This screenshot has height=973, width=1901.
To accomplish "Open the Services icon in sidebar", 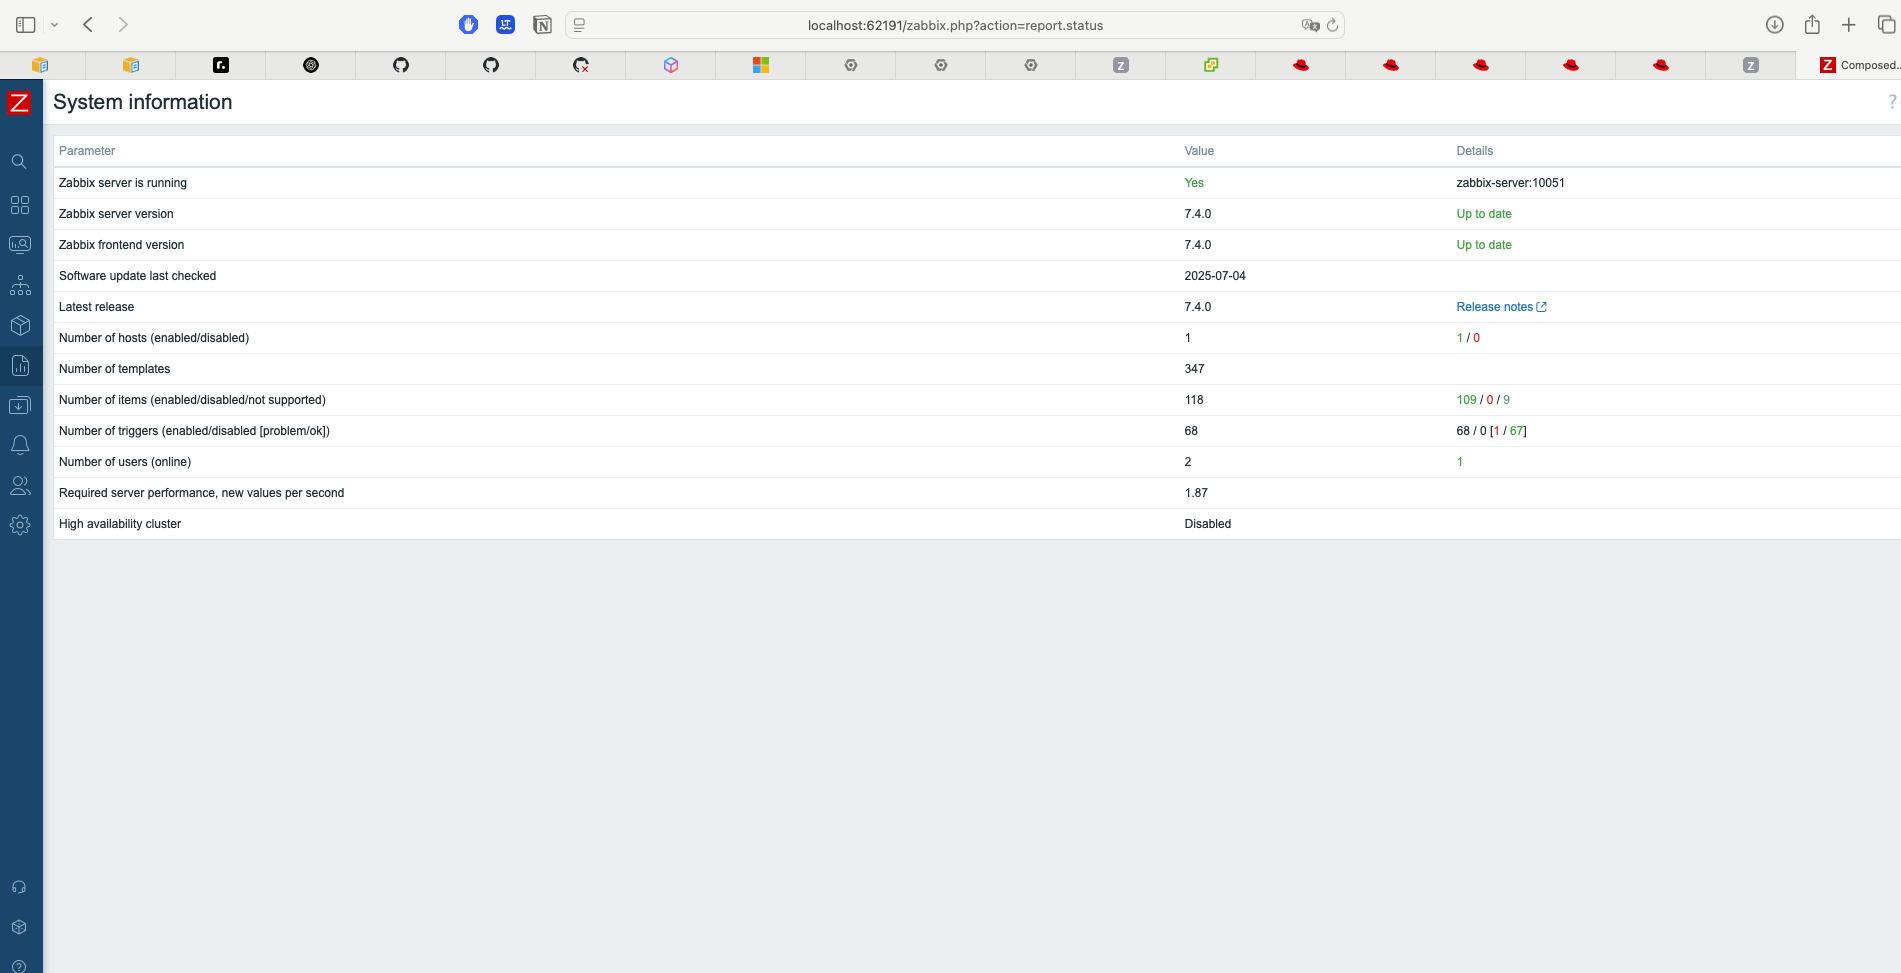I will point(20,286).
